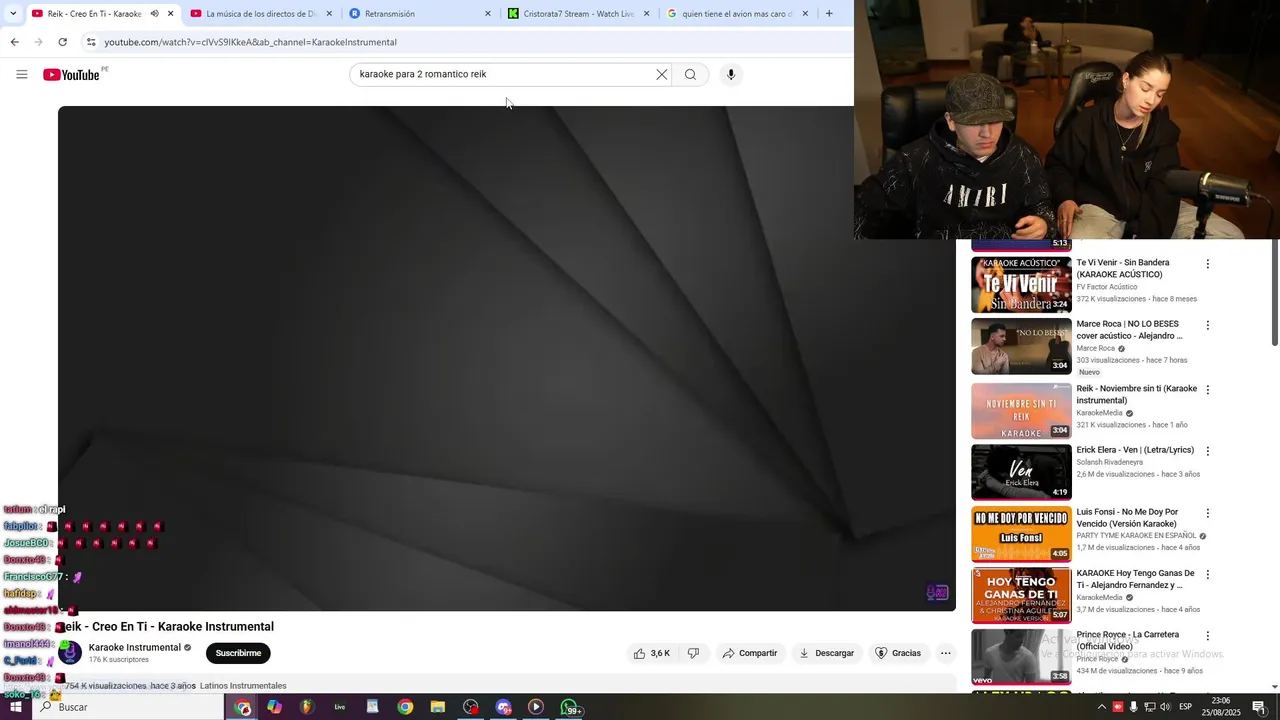The width and height of the screenshot is (1280, 720).
Task: Open the Karaoke Instrumental channel name
Action: pos(134,647)
